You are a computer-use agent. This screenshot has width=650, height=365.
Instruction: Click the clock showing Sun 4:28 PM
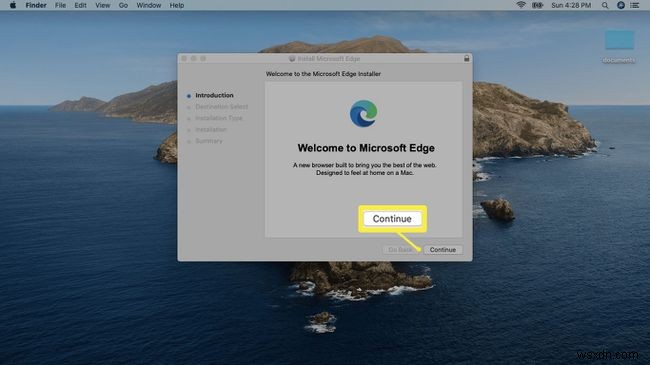click(571, 5)
